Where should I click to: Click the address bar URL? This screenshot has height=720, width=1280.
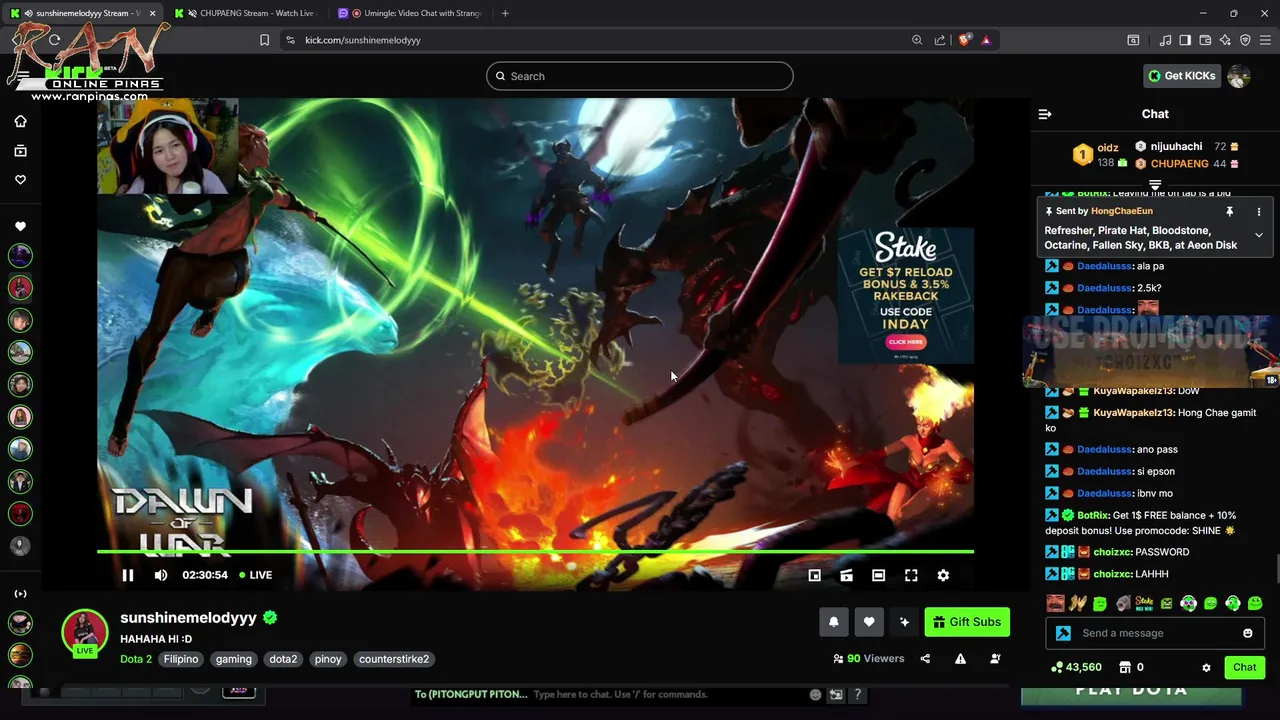363,40
